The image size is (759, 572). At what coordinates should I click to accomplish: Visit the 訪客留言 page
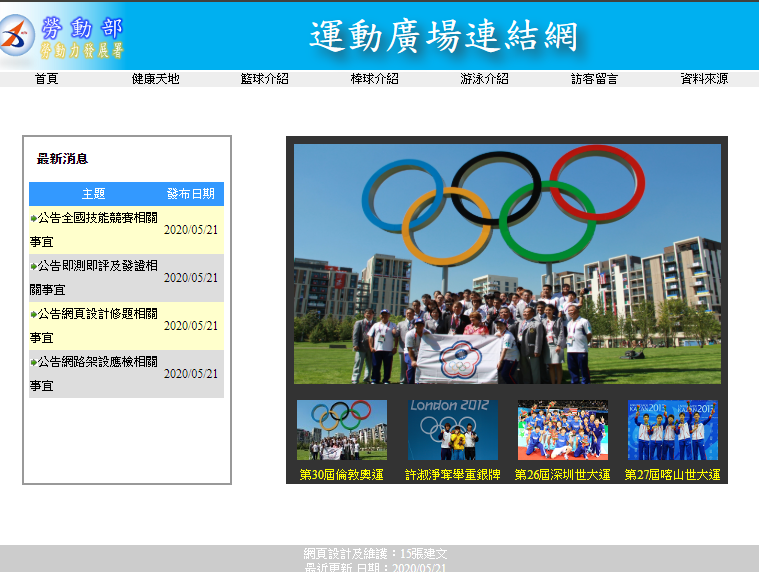(x=594, y=79)
